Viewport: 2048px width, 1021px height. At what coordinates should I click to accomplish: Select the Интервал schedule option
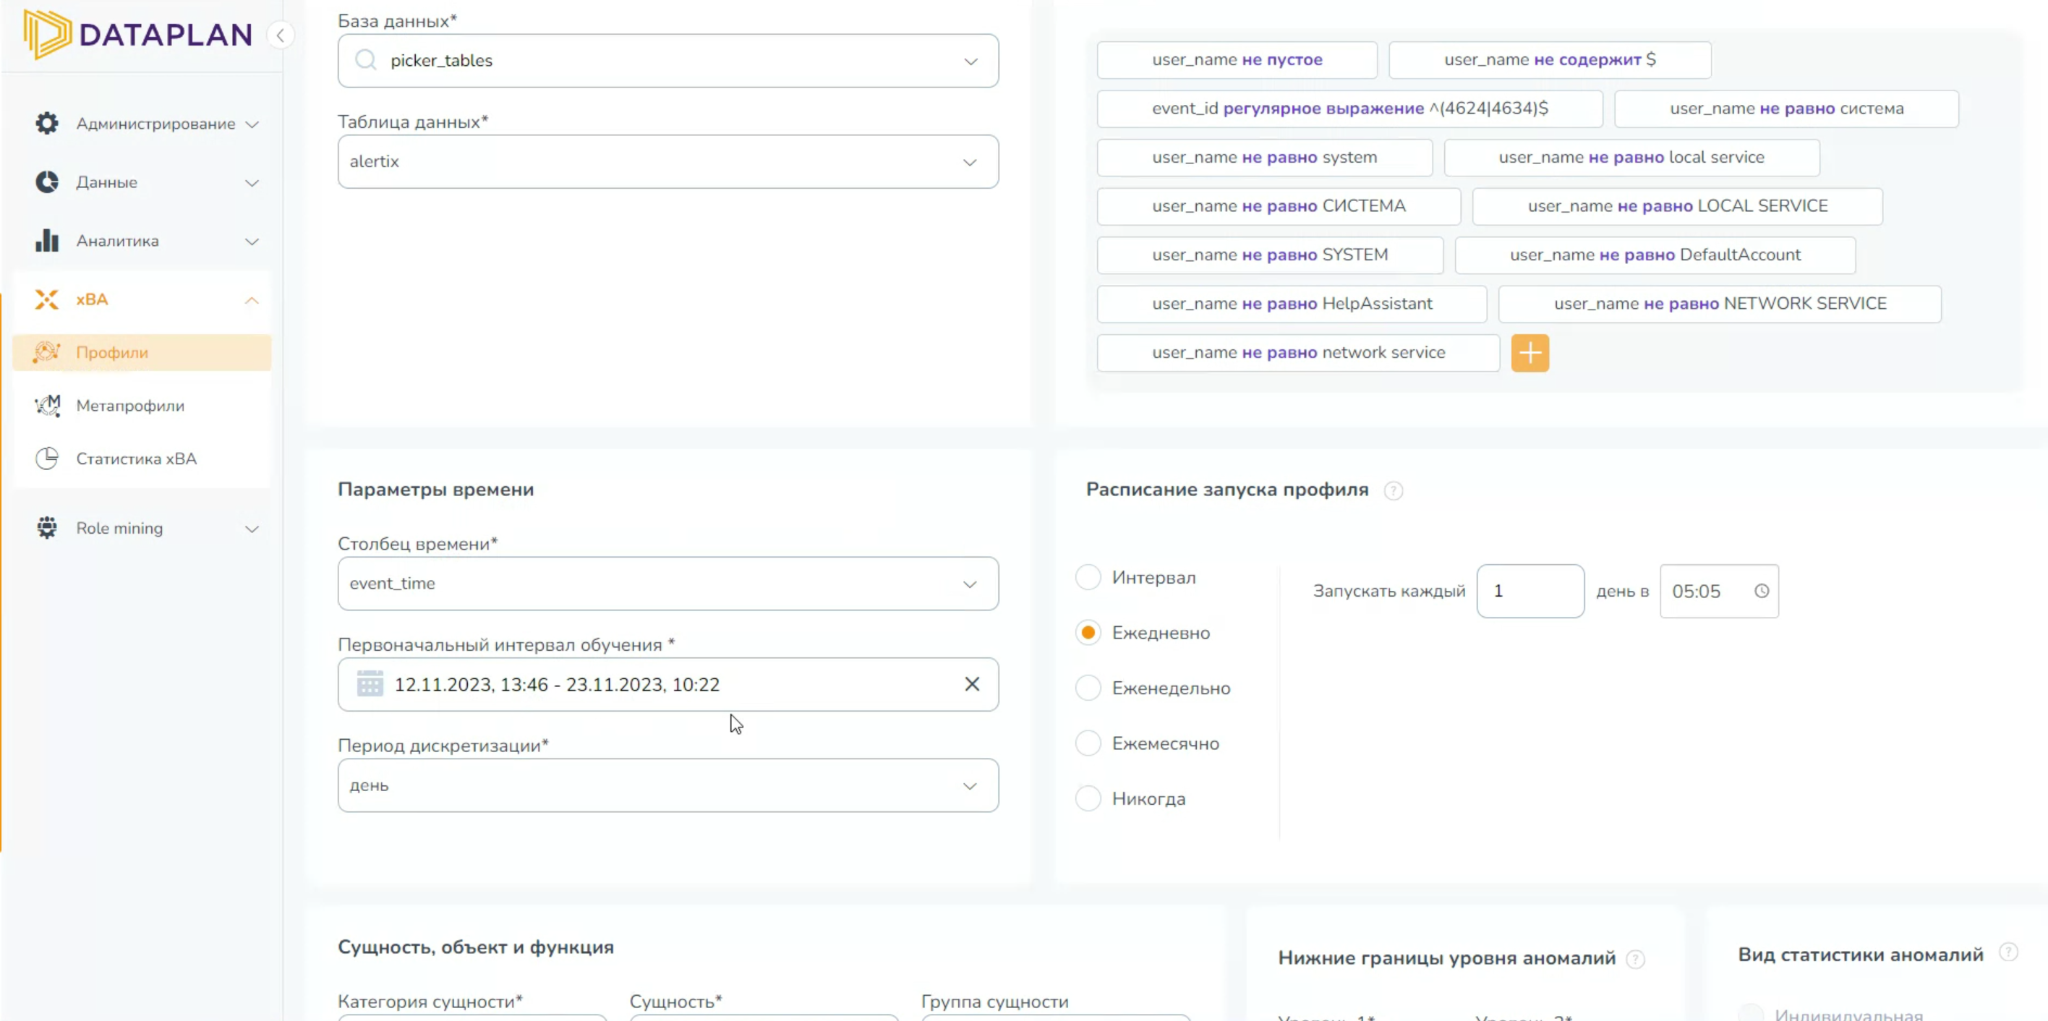[1088, 577]
